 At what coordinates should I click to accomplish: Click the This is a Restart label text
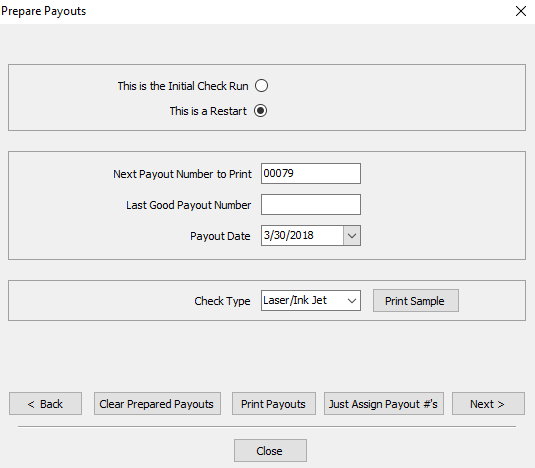pyautogui.click(x=208, y=111)
